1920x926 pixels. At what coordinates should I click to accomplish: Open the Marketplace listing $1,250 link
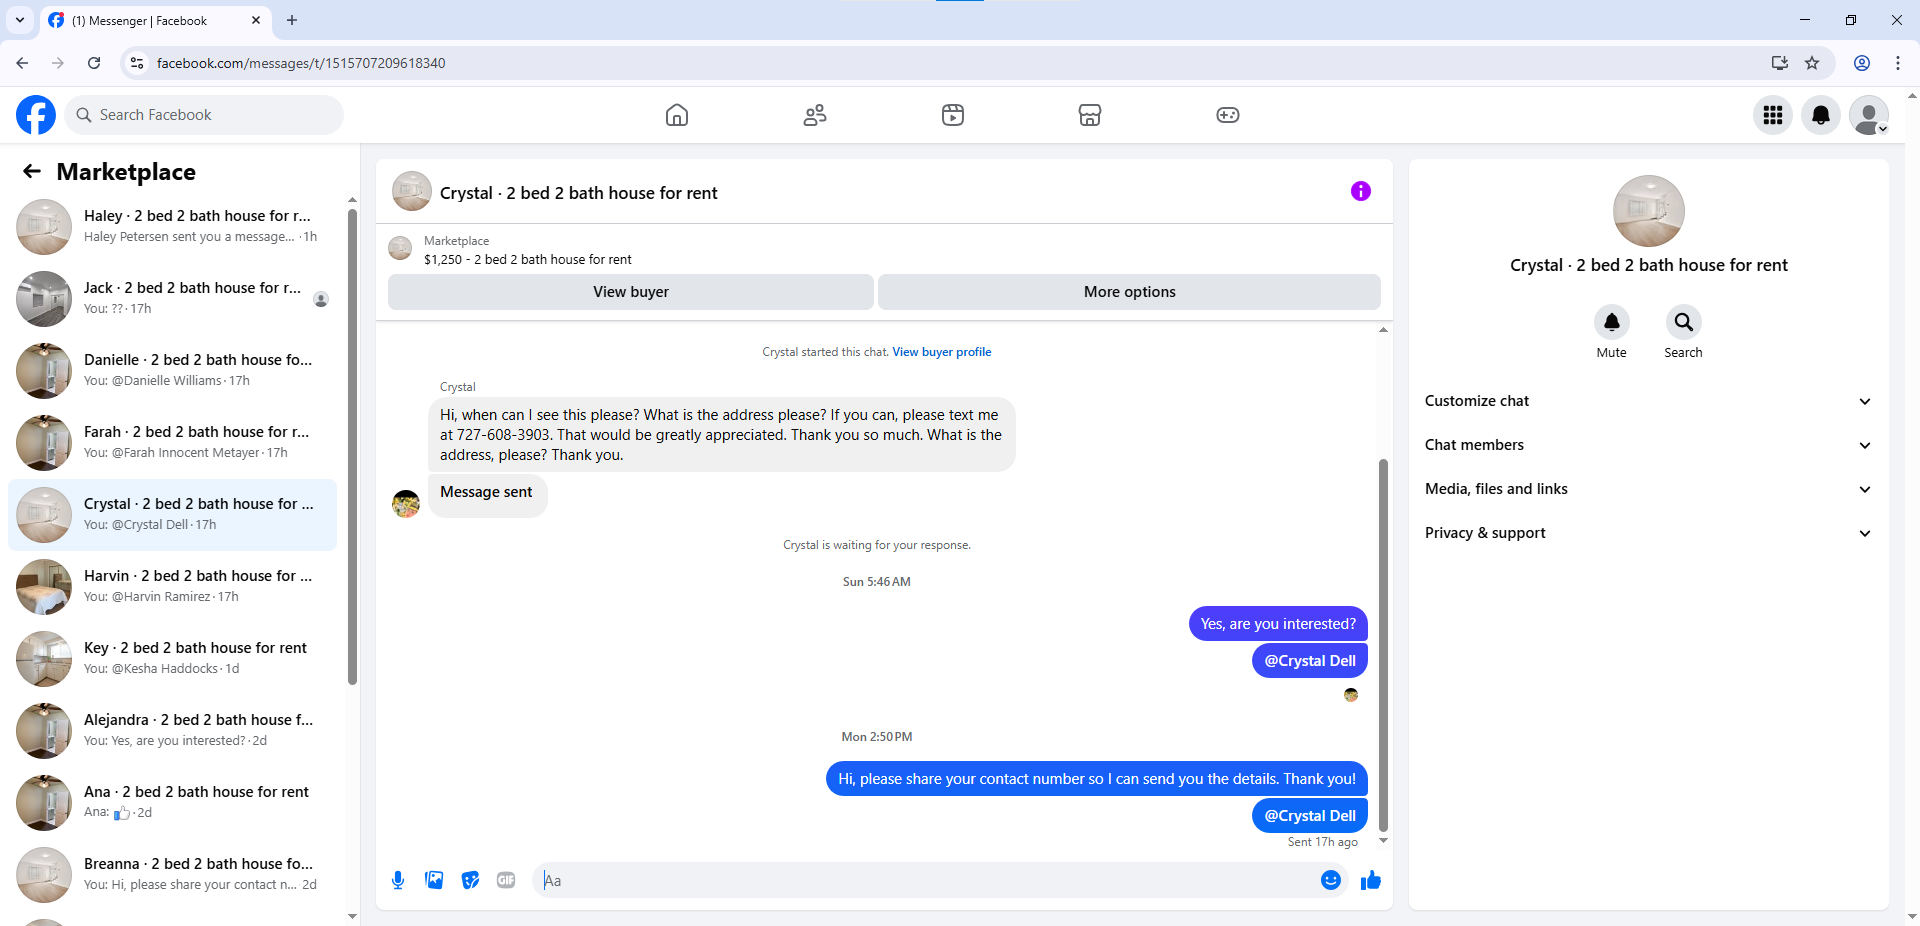point(528,259)
